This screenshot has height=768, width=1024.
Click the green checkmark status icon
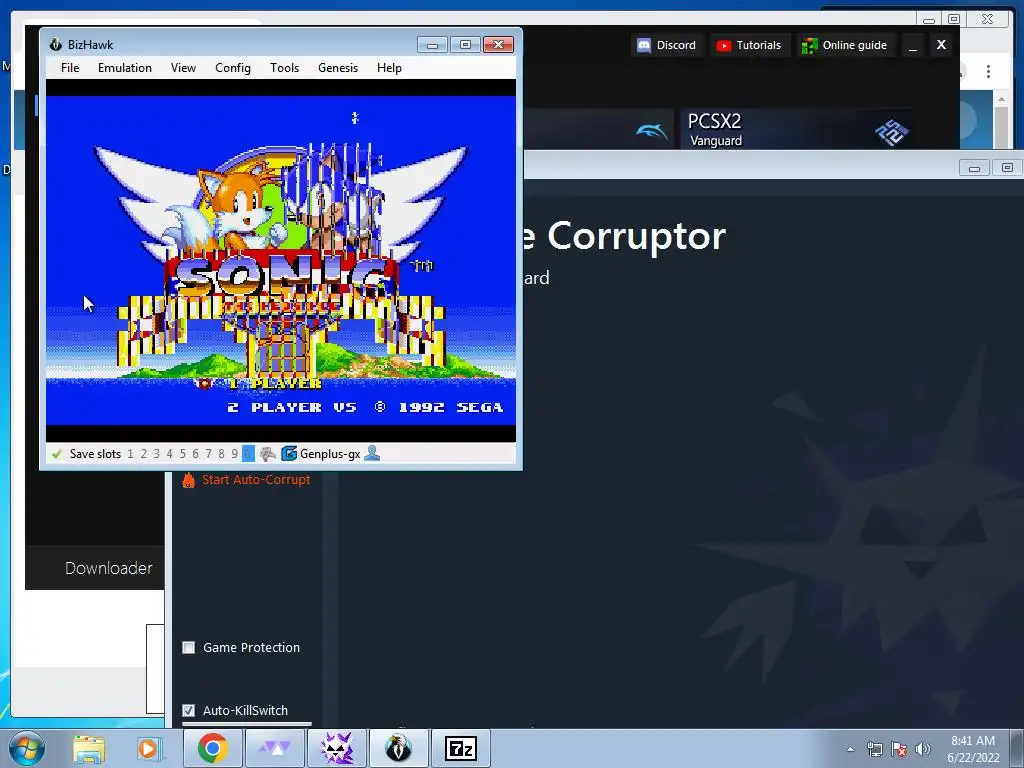[x=57, y=454]
